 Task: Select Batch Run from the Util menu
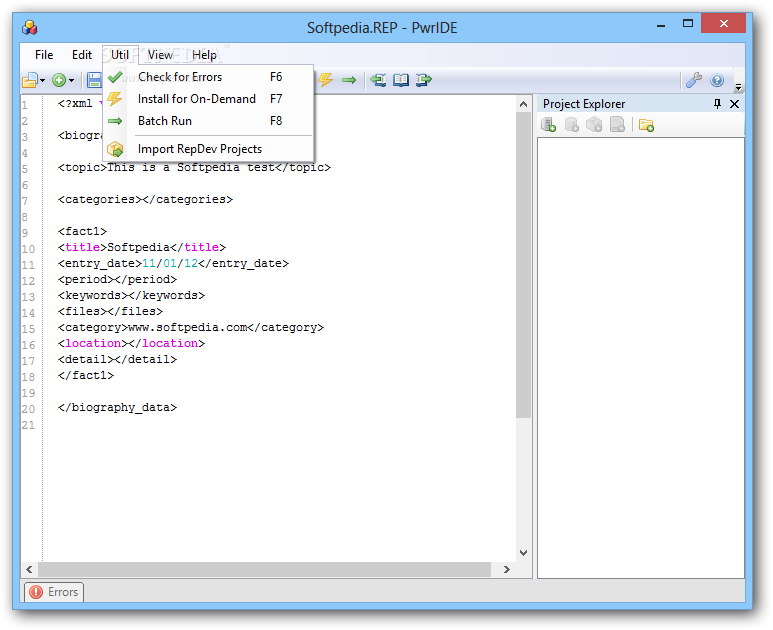(x=208, y=121)
